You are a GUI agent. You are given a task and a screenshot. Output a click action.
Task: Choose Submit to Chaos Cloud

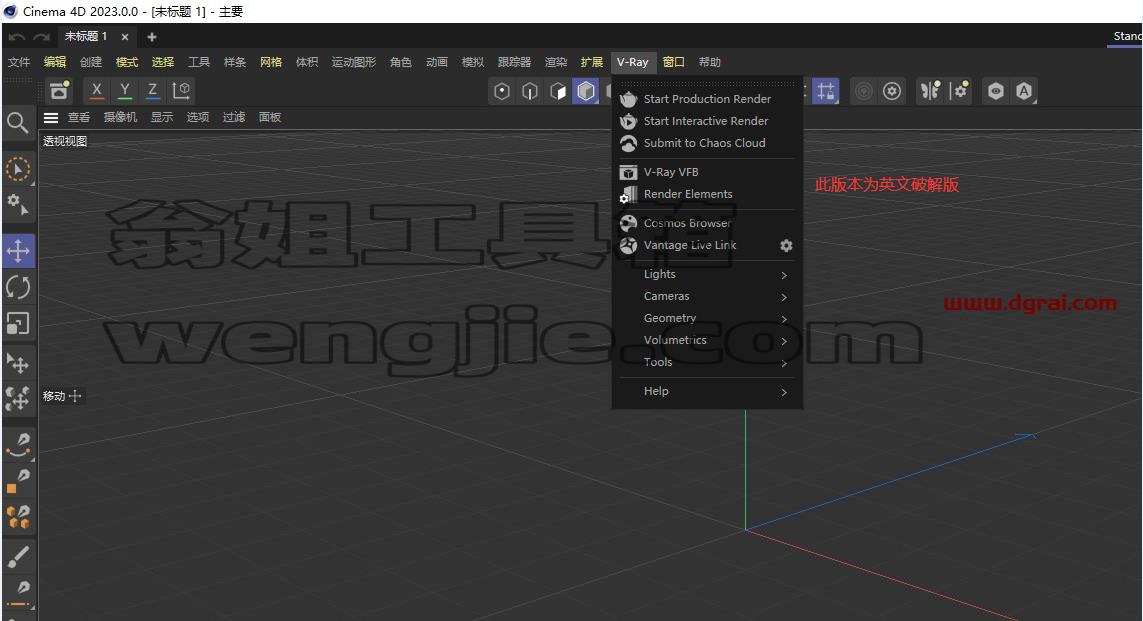click(707, 143)
